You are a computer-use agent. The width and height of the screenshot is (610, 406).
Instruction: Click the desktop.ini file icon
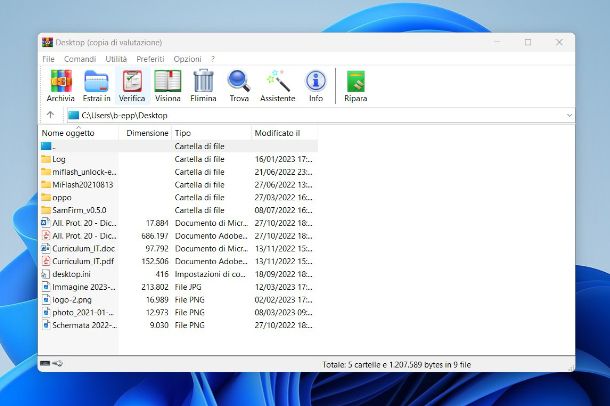(x=46, y=274)
